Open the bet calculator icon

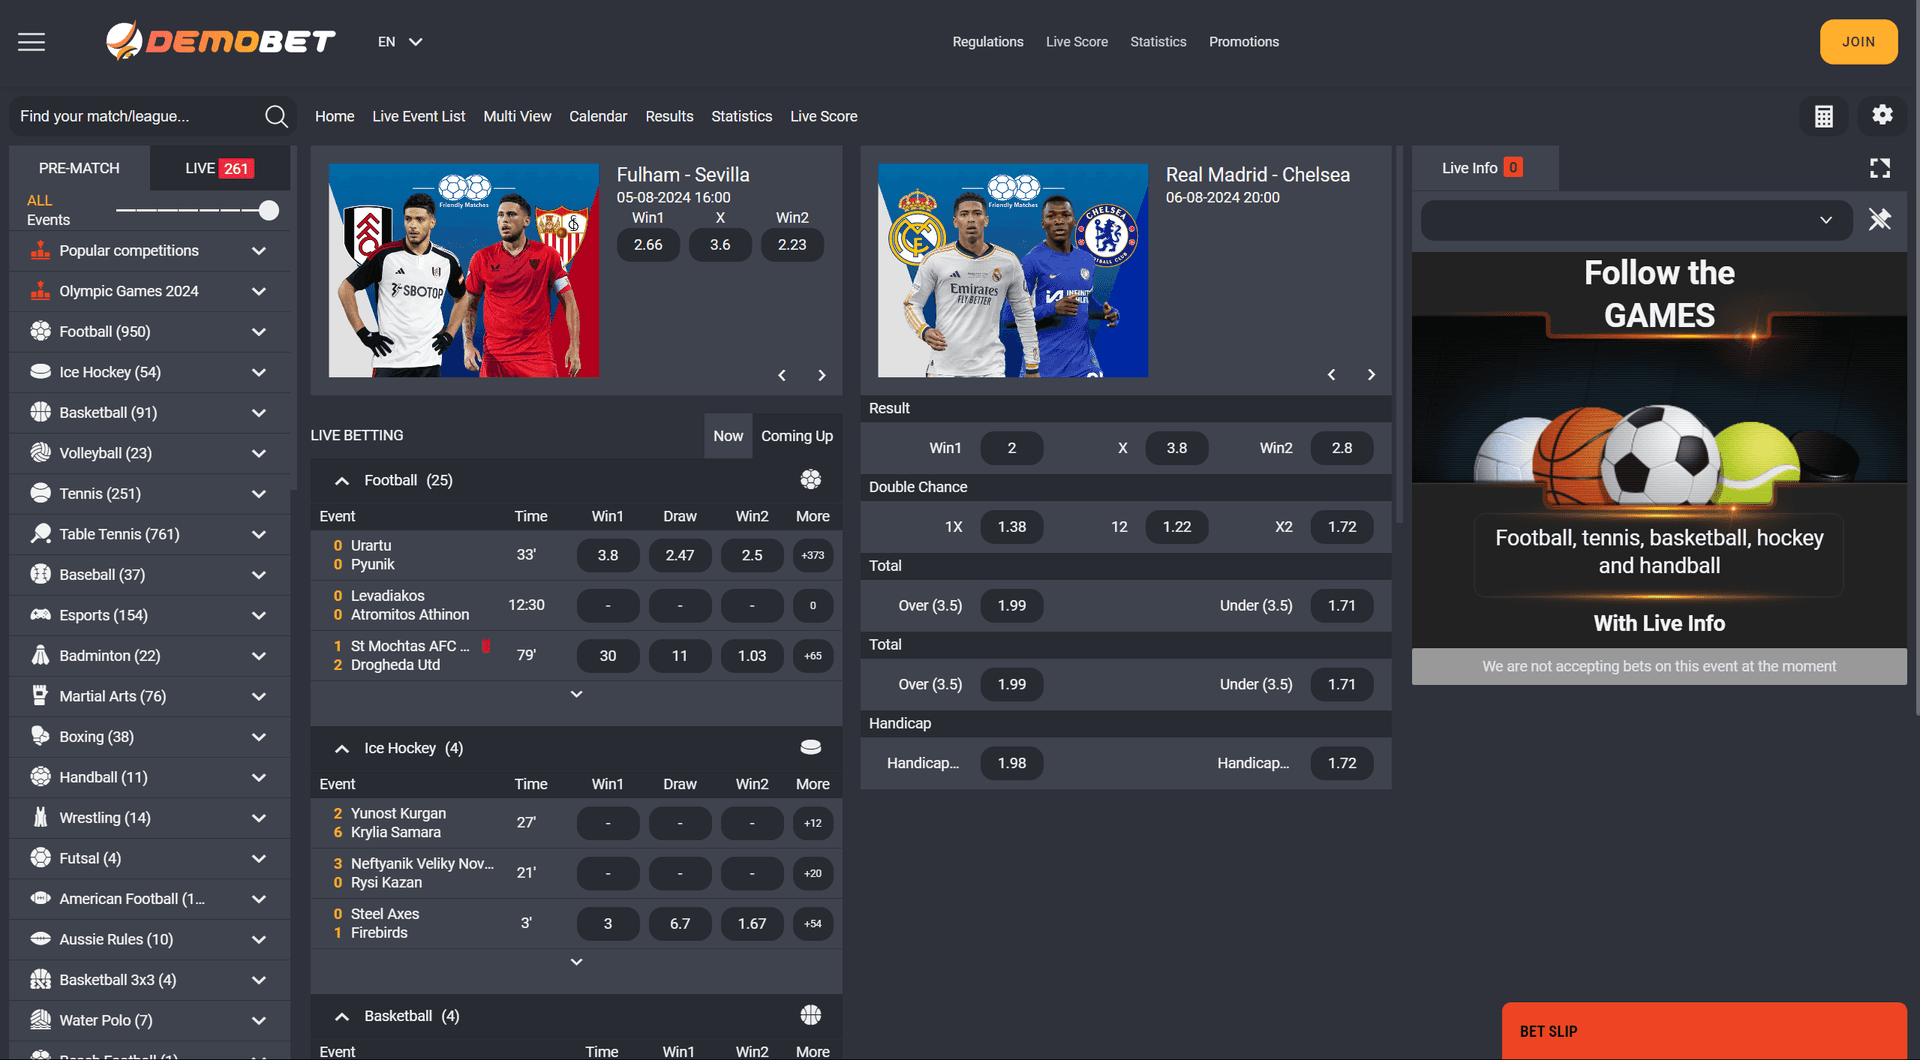pyautogui.click(x=1824, y=116)
